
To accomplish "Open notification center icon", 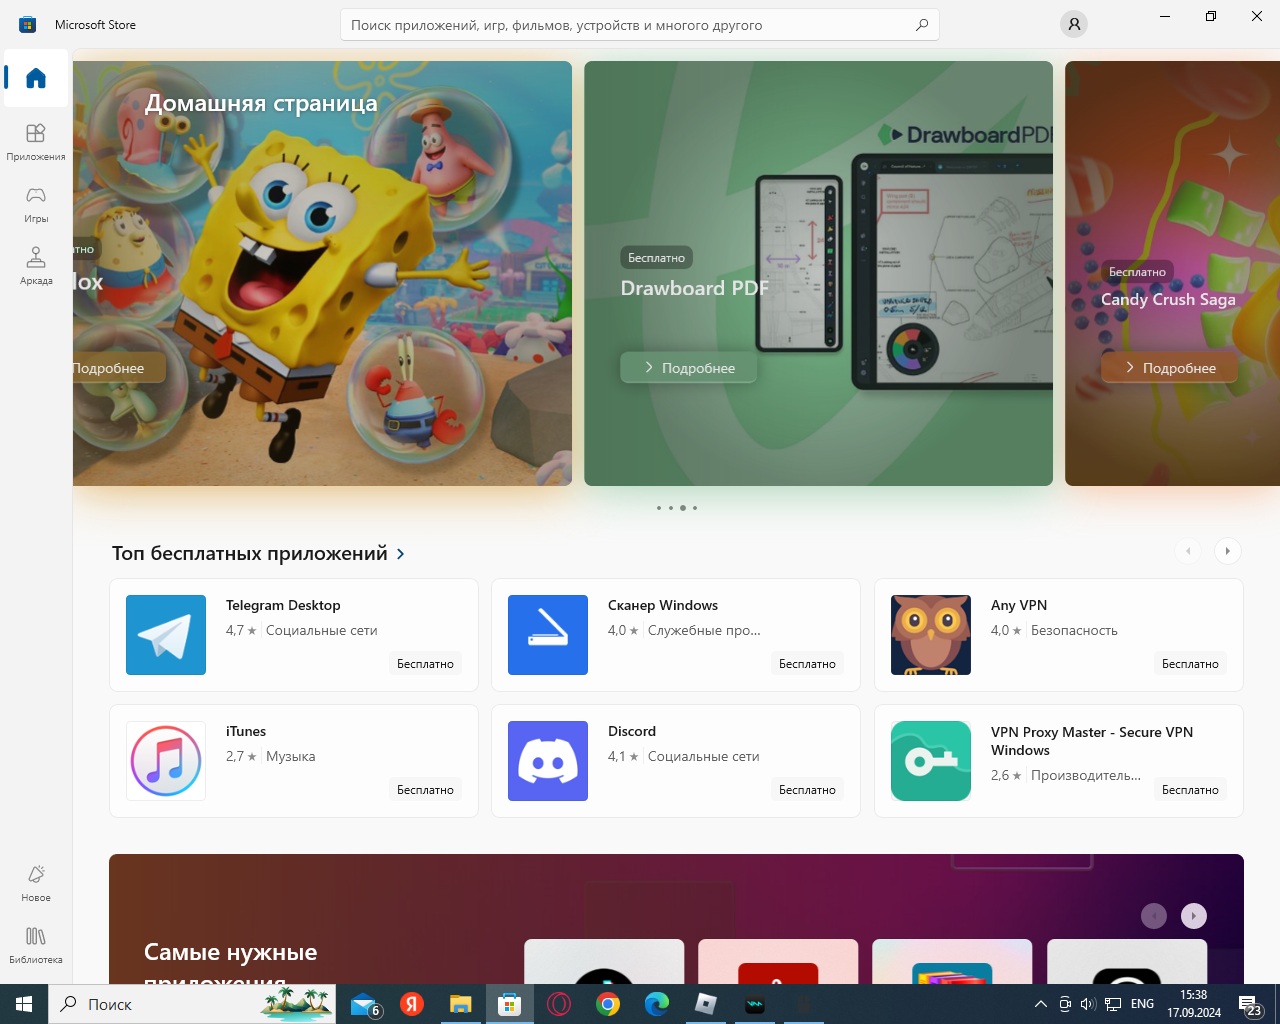I will pos(1250,1004).
